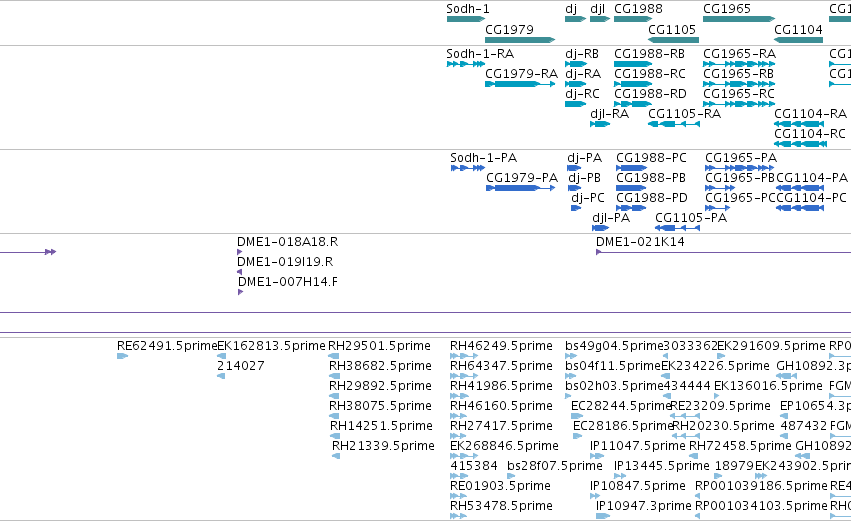Select the Sodh-1 gene arrow

(x=466, y=19)
